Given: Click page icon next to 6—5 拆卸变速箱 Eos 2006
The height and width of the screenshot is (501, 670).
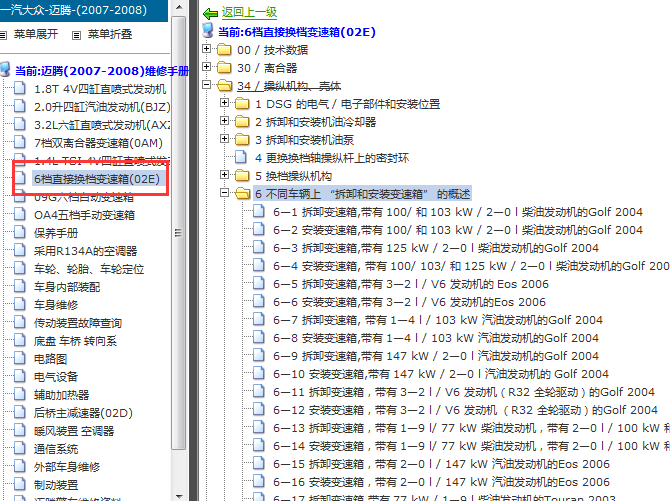Looking at the screenshot, I should (259, 283).
